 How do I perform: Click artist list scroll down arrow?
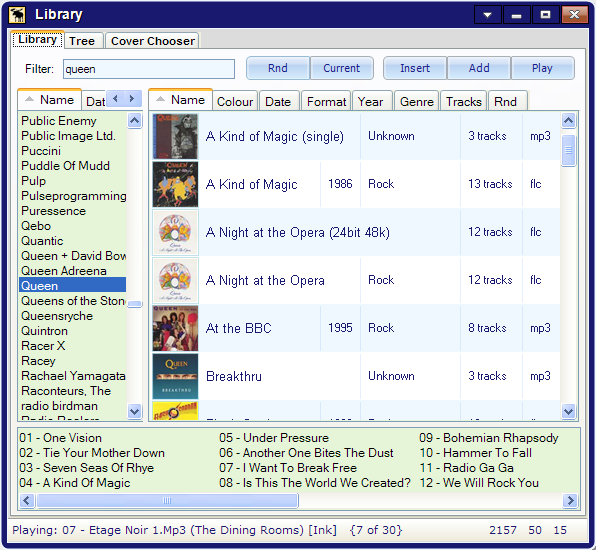tap(135, 411)
